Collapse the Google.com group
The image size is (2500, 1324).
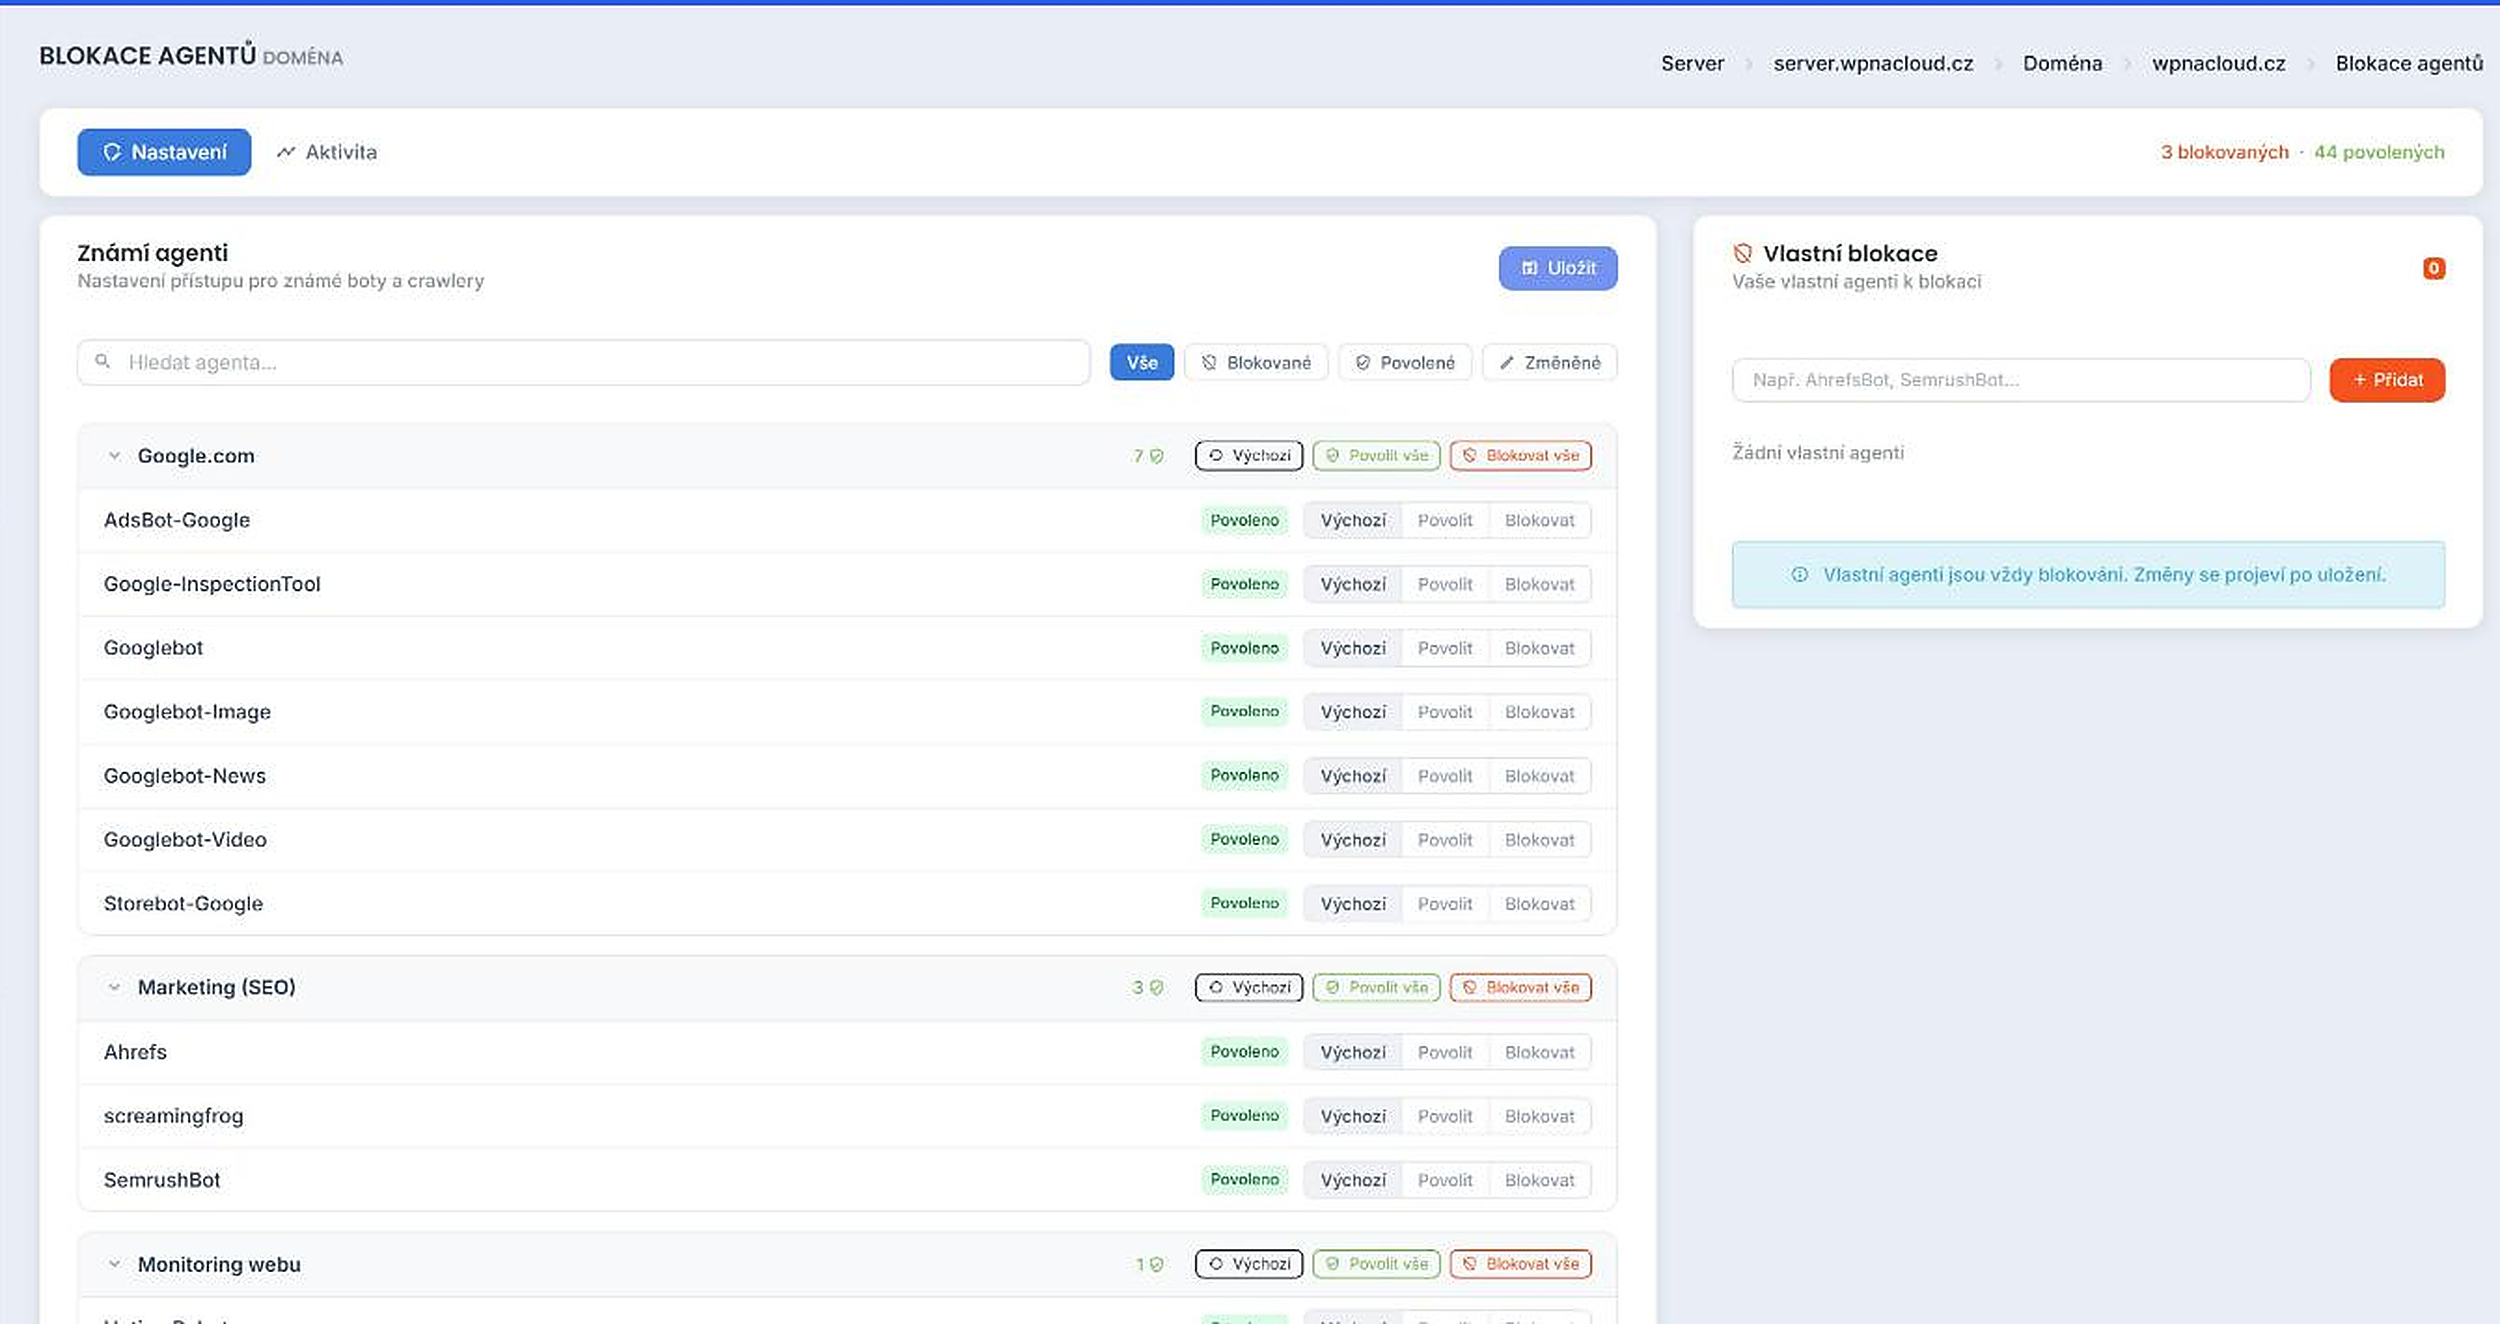(x=114, y=456)
